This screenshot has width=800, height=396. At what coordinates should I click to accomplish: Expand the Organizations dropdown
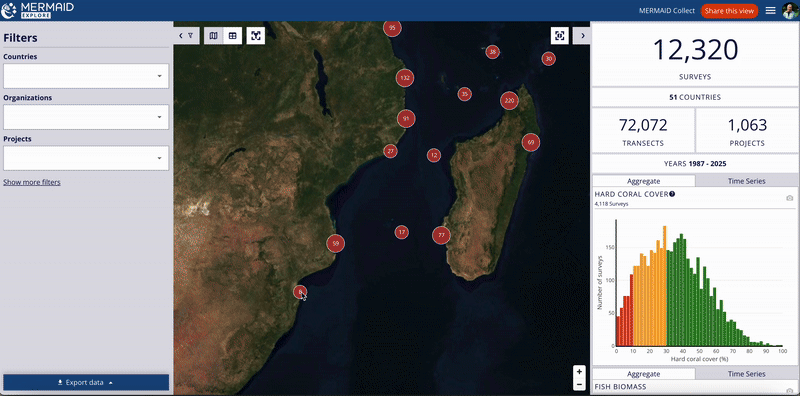coord(86,117)
